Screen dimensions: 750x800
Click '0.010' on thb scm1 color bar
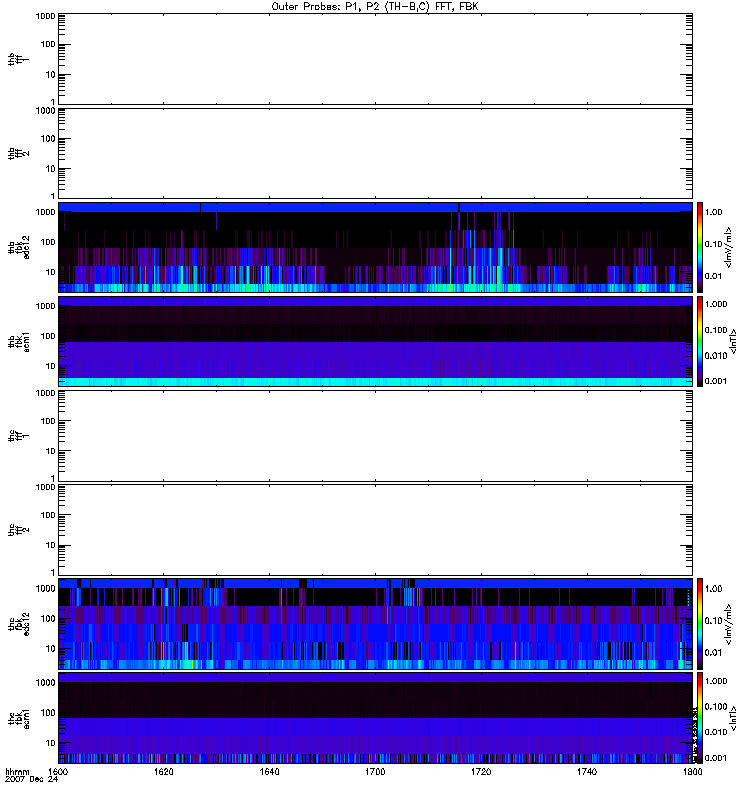point(716,356)
